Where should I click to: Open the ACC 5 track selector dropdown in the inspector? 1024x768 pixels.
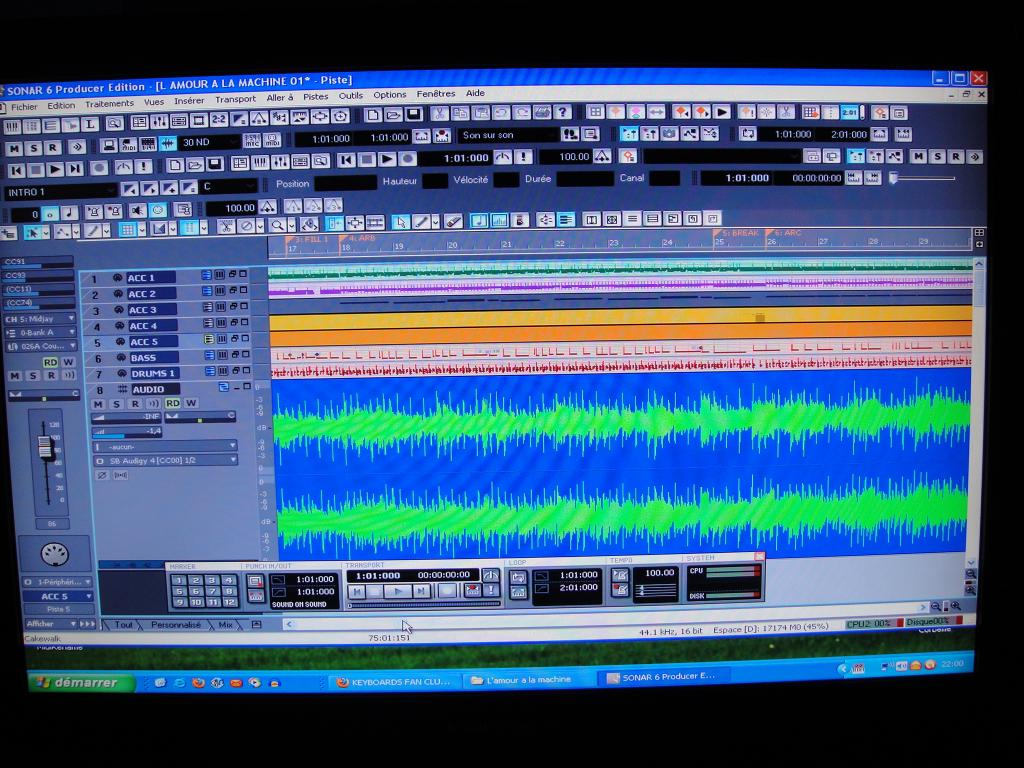58,596
